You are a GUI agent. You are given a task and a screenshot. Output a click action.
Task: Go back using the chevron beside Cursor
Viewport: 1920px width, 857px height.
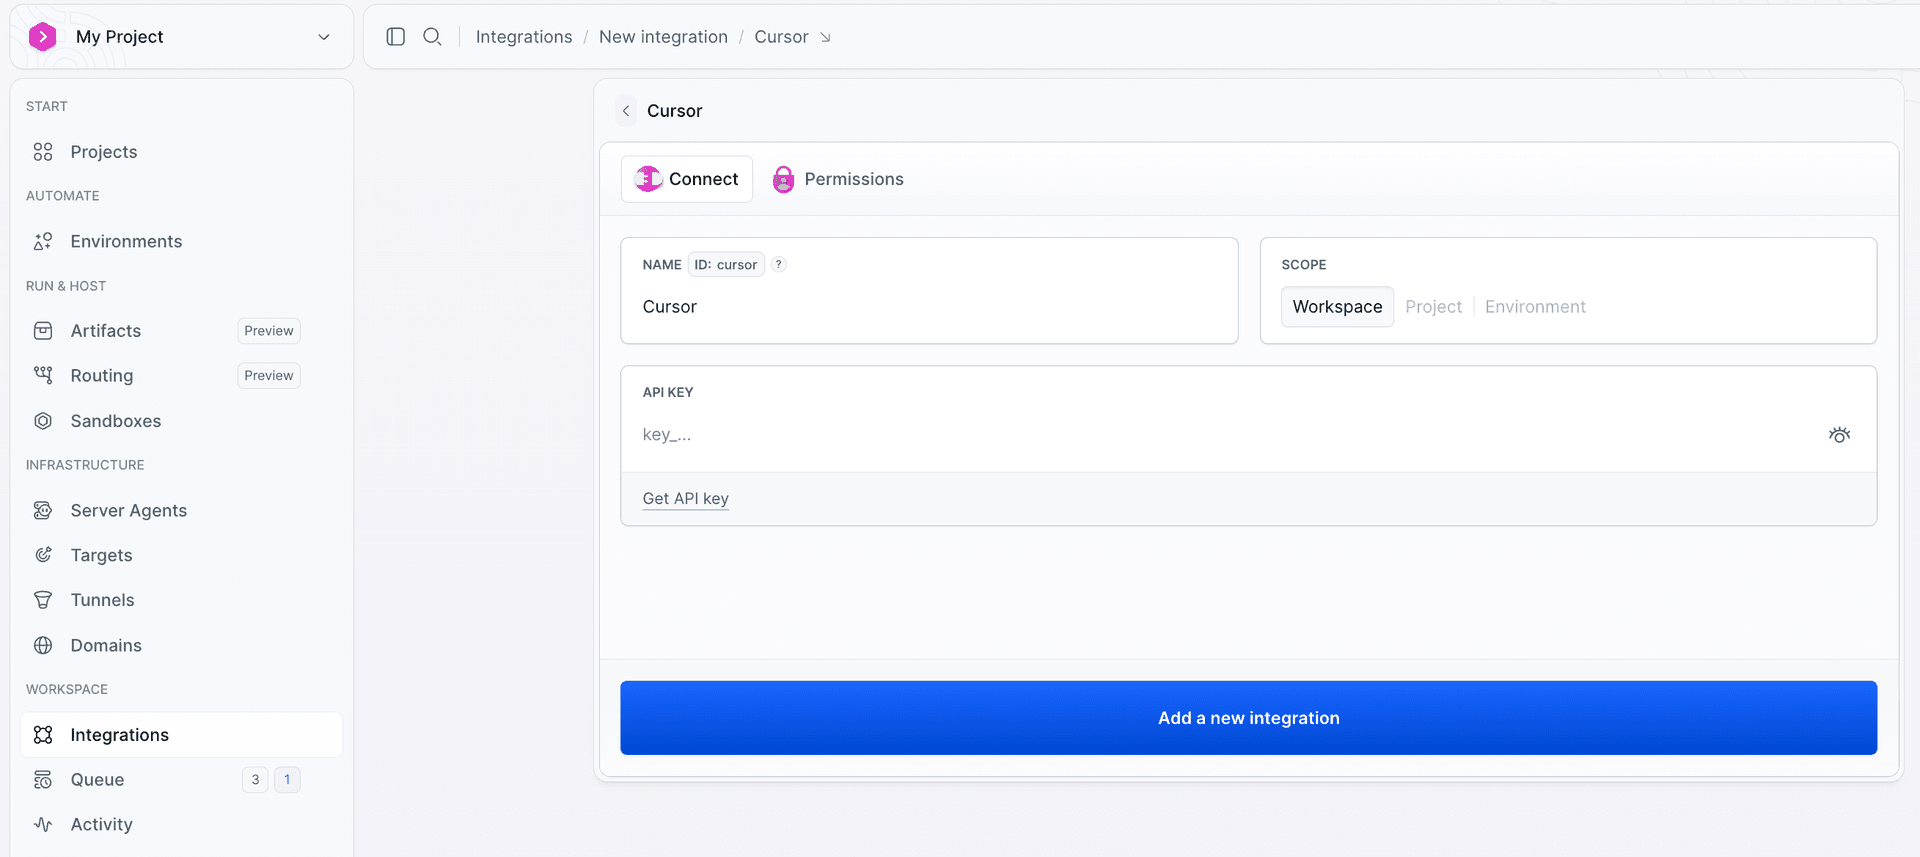click(x=626, y=111)
